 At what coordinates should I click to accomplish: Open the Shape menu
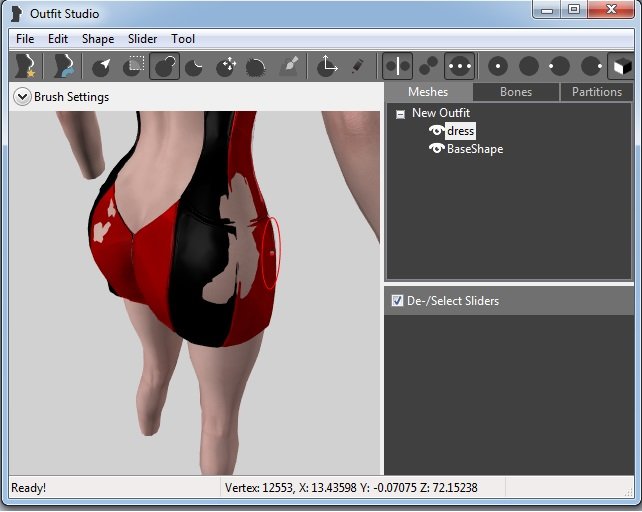click(98, 39)
